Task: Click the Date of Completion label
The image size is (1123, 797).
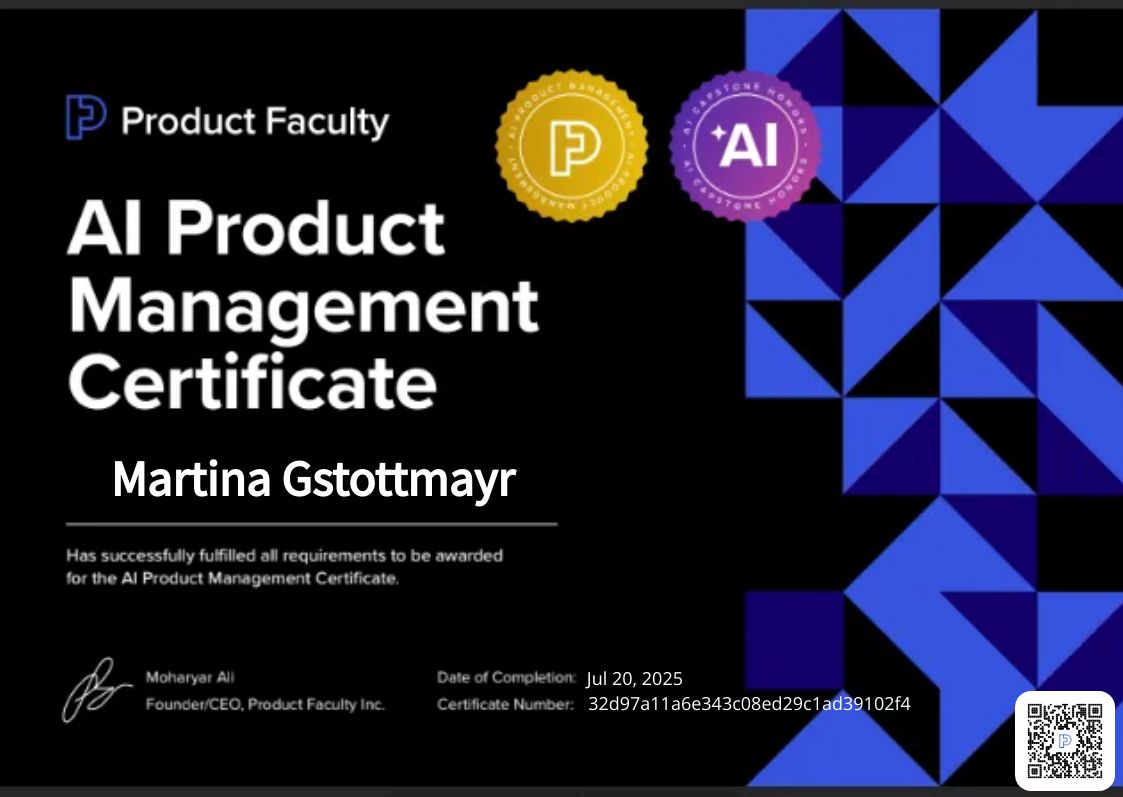Action: 504,677
